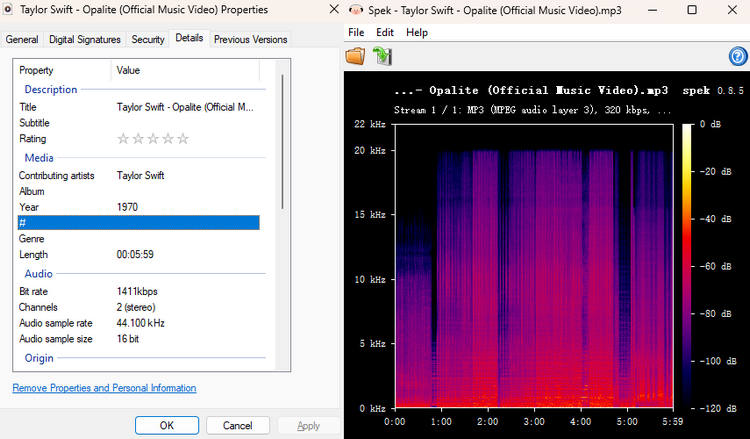Click the spek 0.8.5 version label
The image size is (750, 439).
[x=713, y=90]
